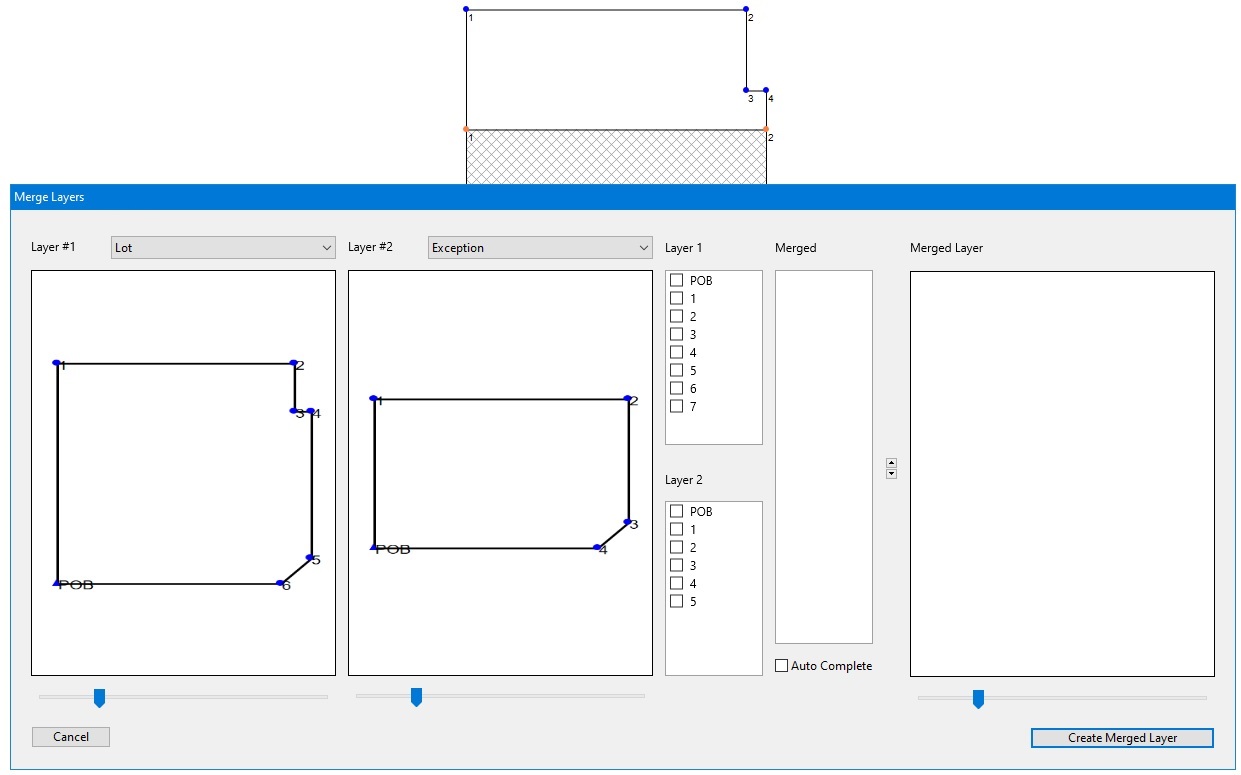Screen dimensions: 1241x775
Task: Click the zoom slider under Layer #2 preview
Action: (416, 697)
